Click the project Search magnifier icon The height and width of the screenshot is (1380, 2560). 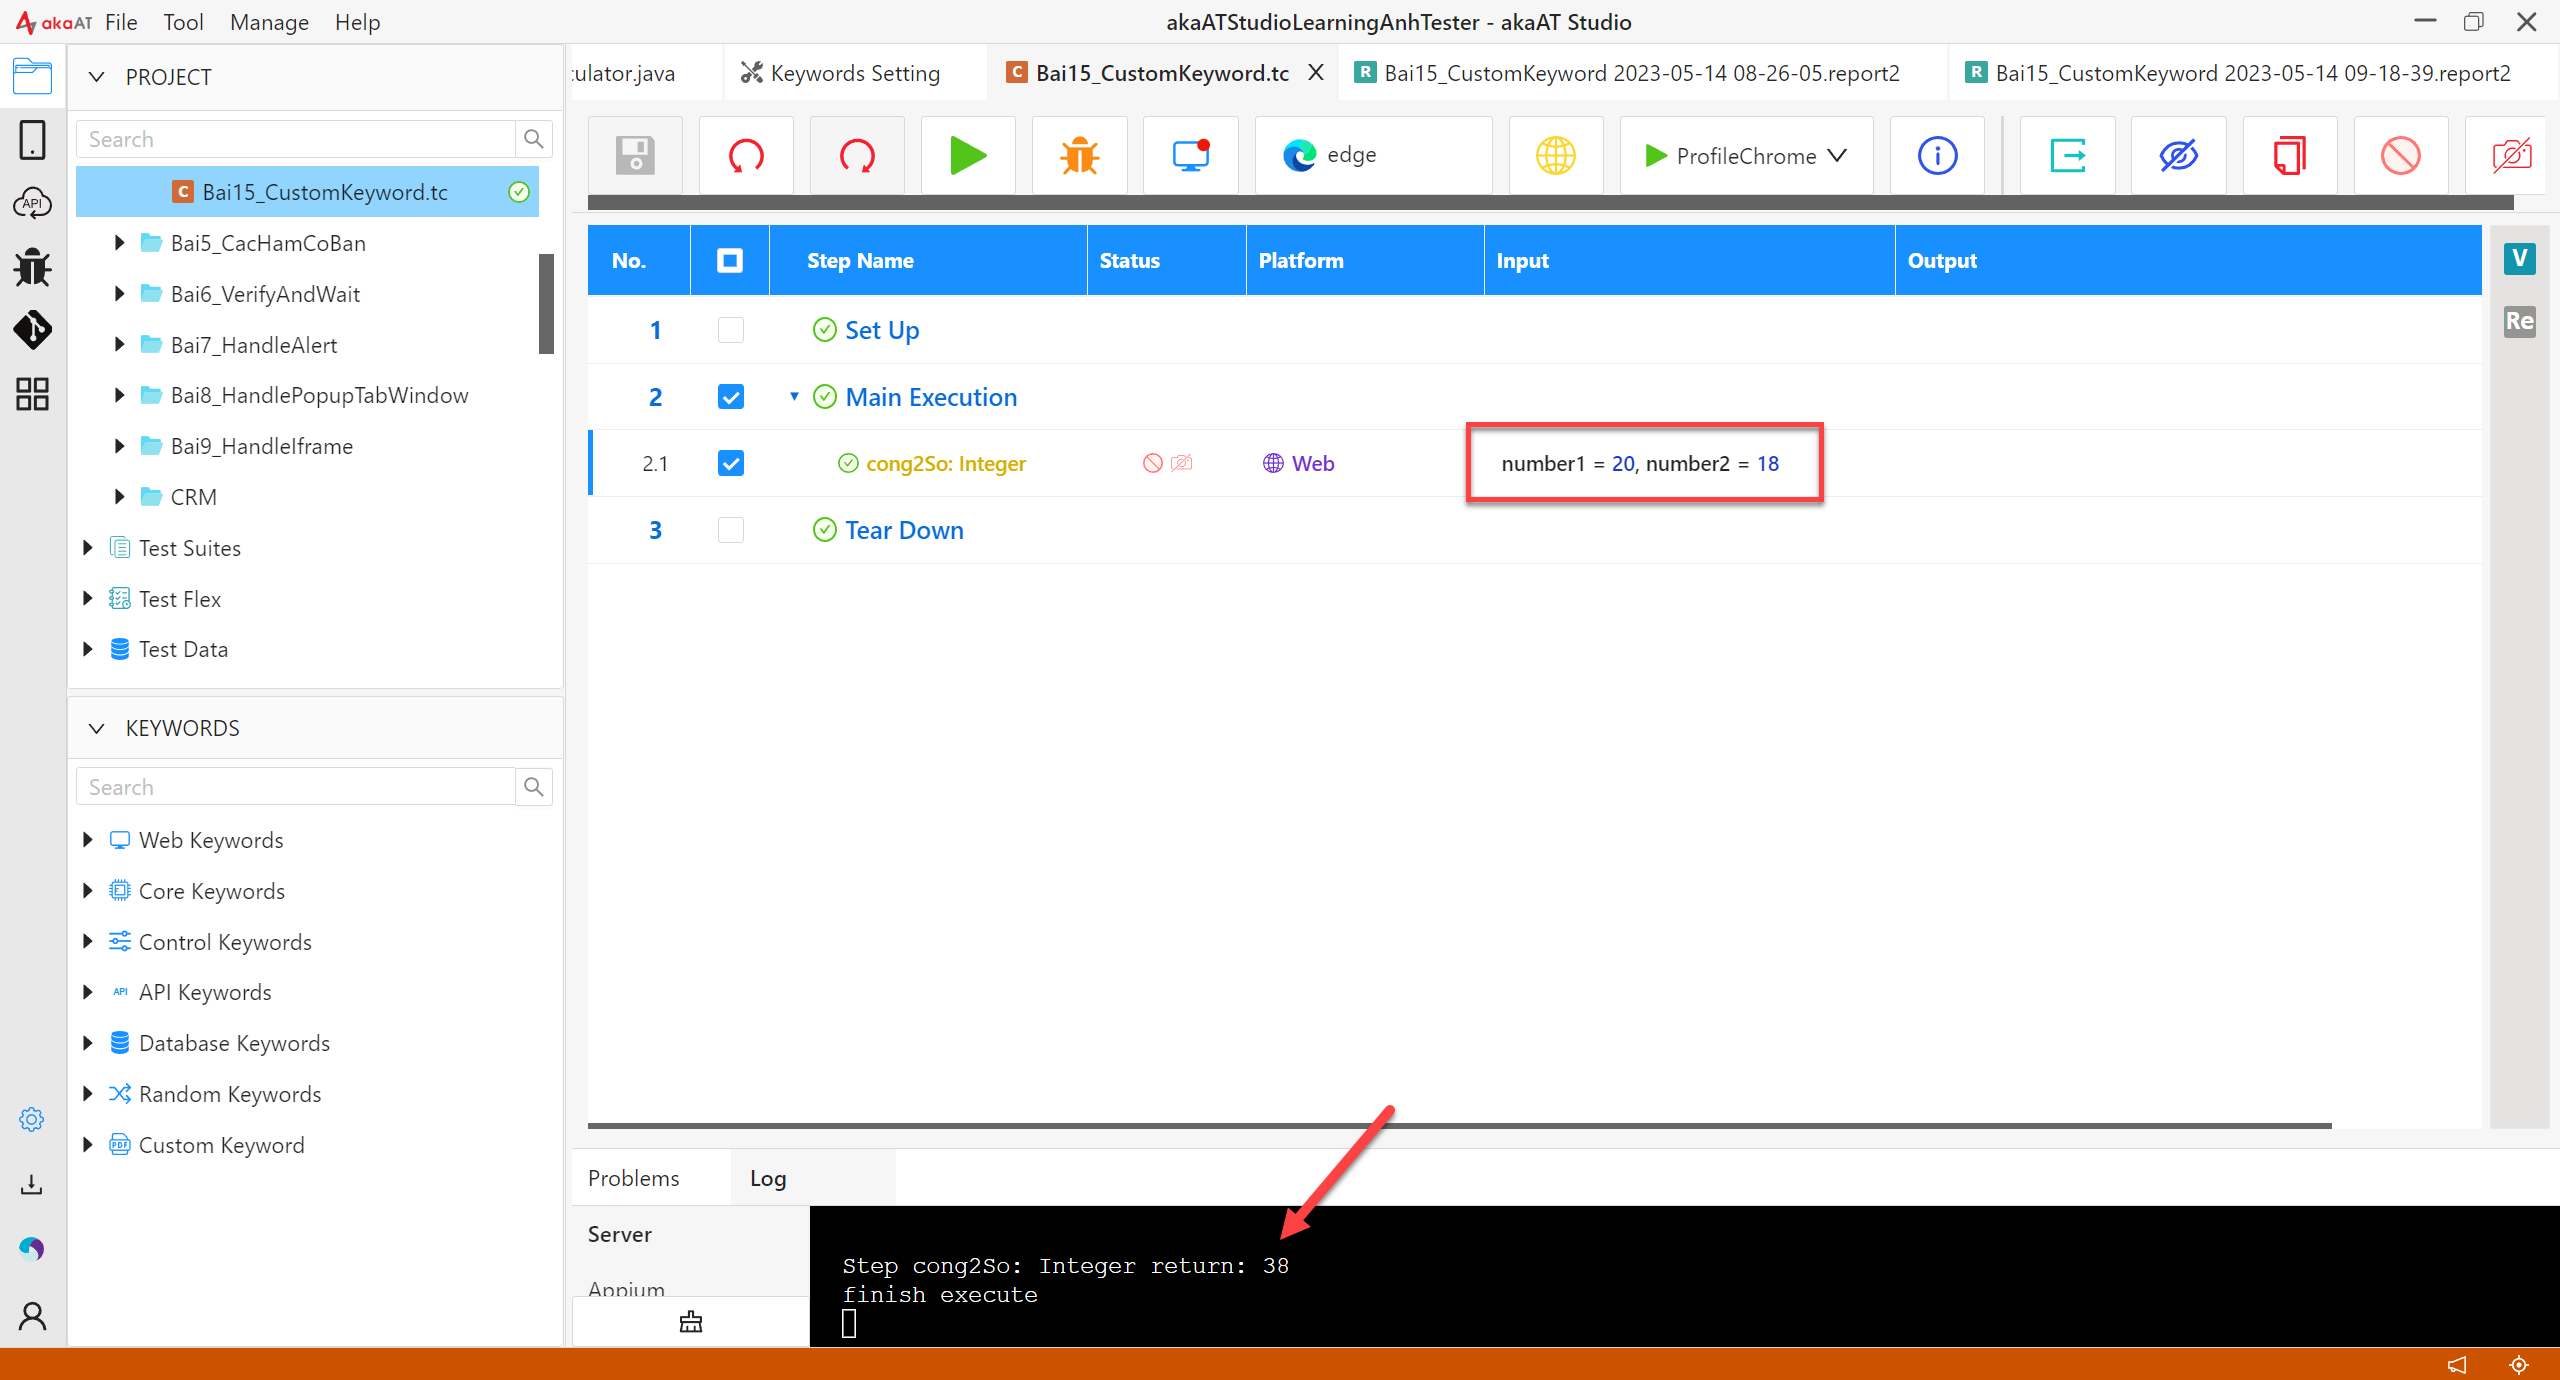pos(534,139)
